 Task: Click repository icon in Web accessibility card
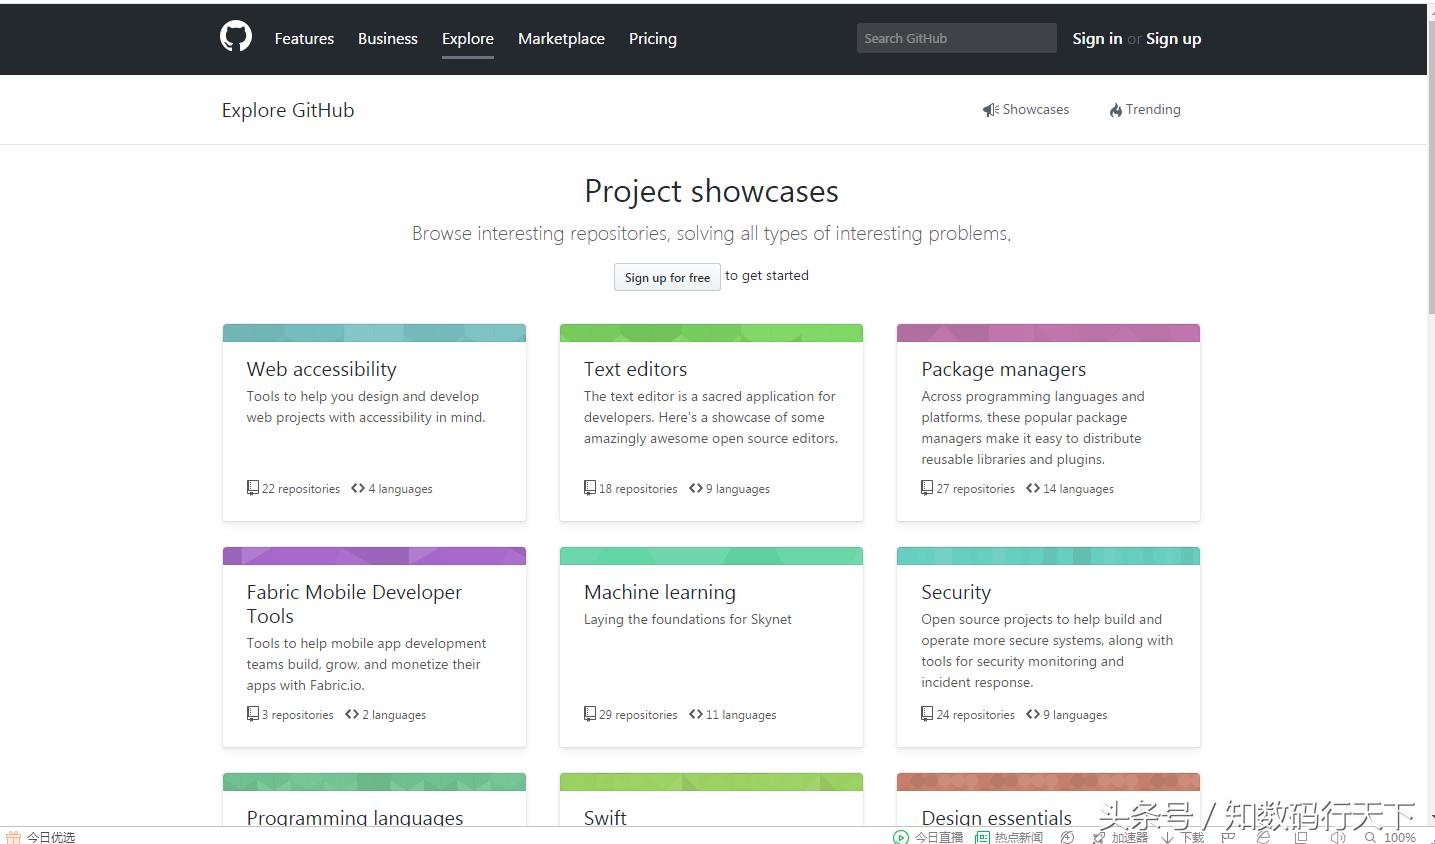click(253, 488)
